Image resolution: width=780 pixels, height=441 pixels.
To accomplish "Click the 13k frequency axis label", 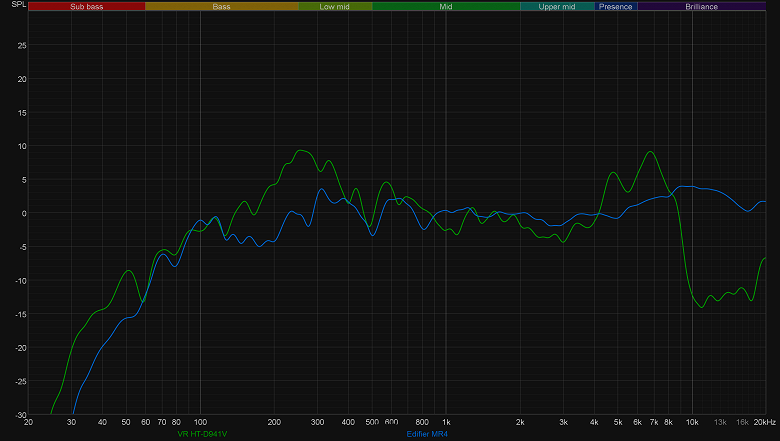I will pos(720,422).
